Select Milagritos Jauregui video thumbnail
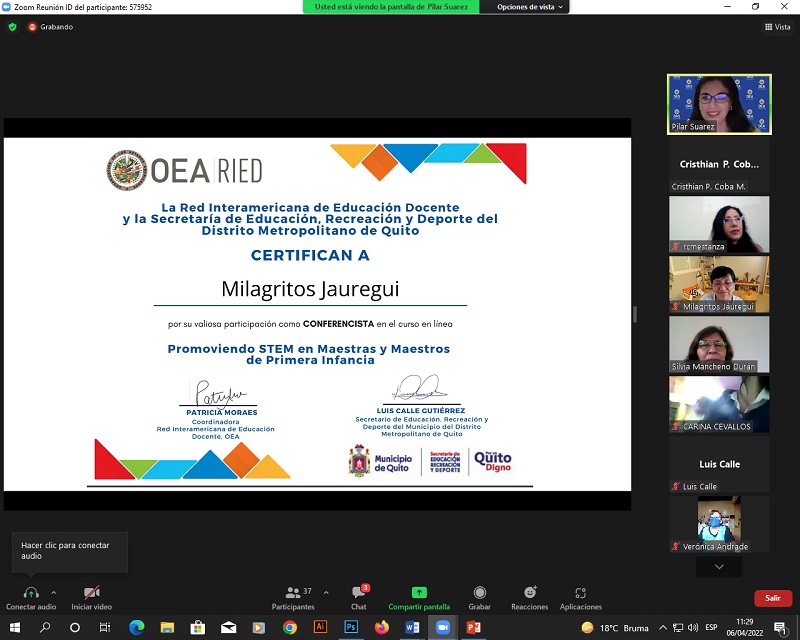The width and height of the screenshot is (800, 640). coord(719,284)
